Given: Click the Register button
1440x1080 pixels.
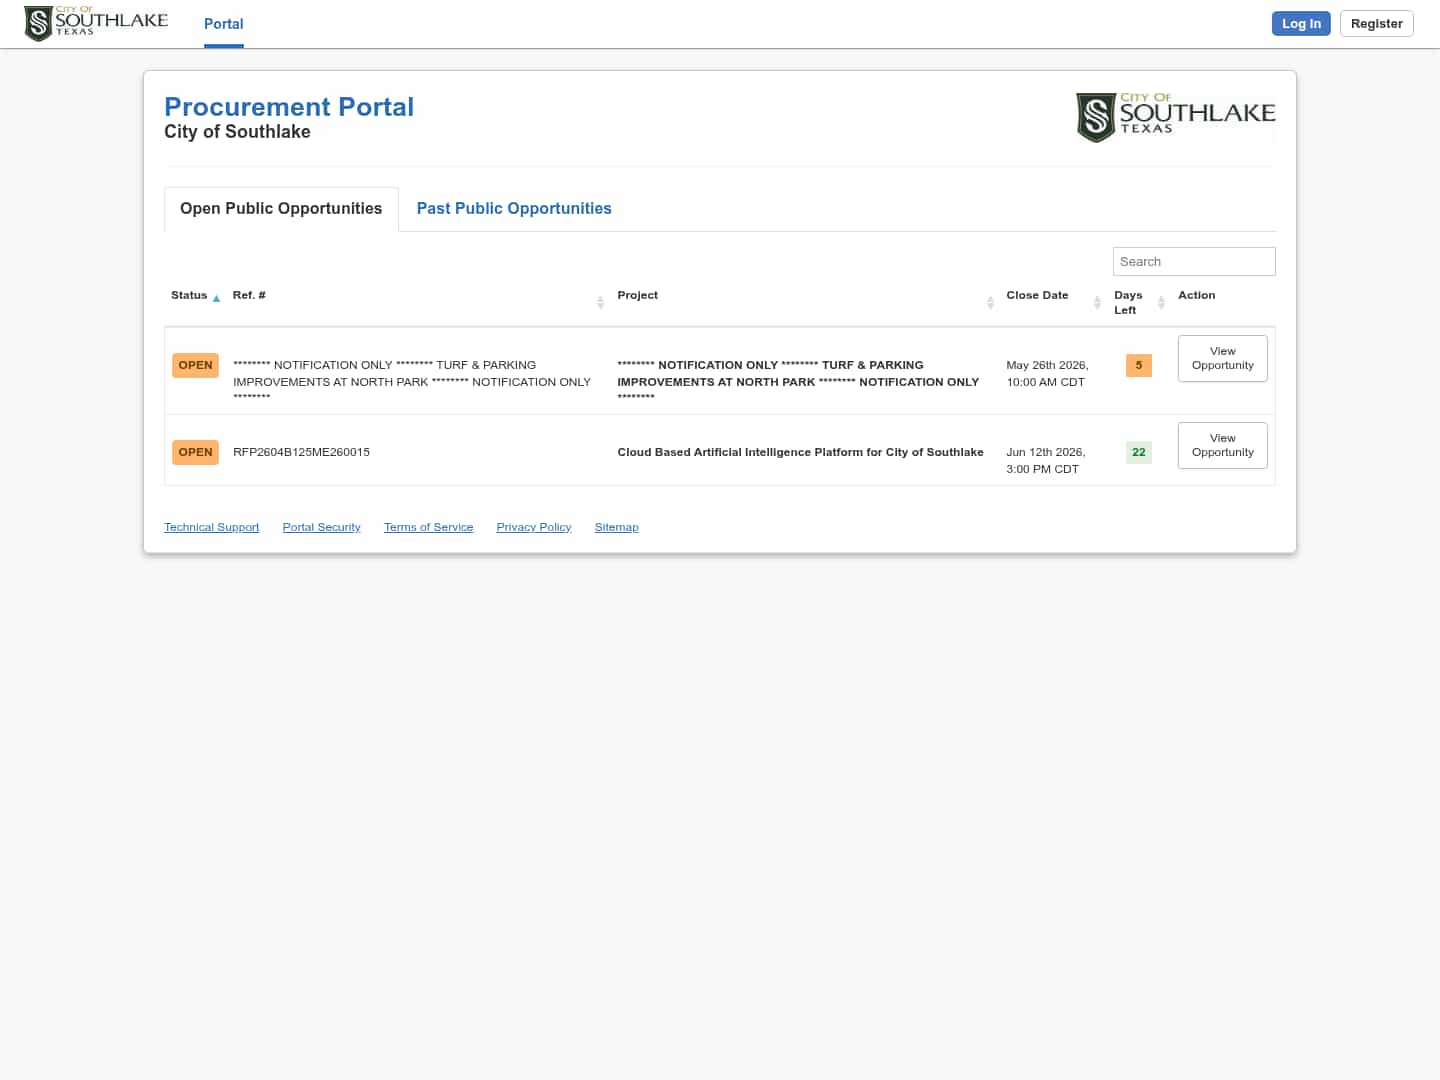Looking at the screenshot, I should pyautogui.click(x=1376, y=24).
